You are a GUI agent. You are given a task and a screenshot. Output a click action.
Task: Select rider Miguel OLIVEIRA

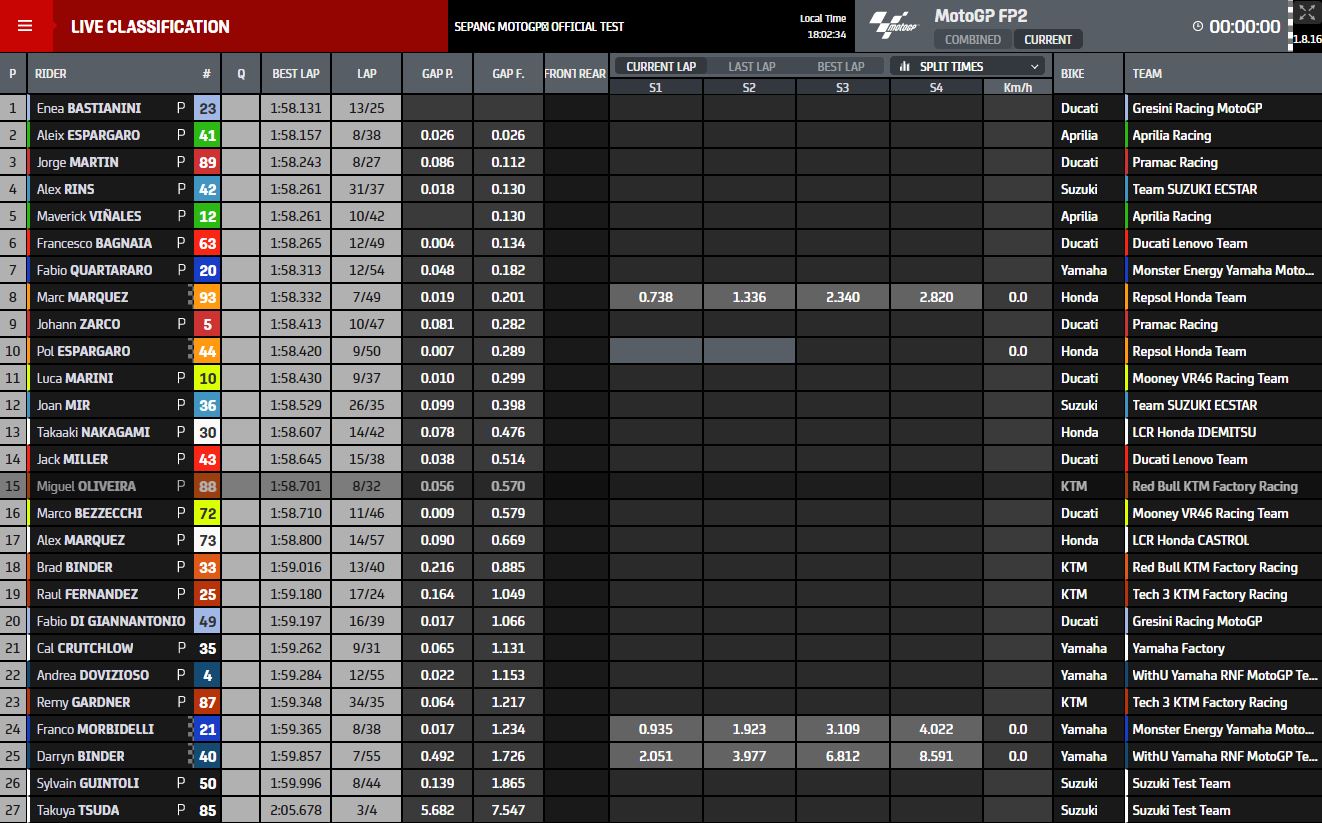point(86,486)
